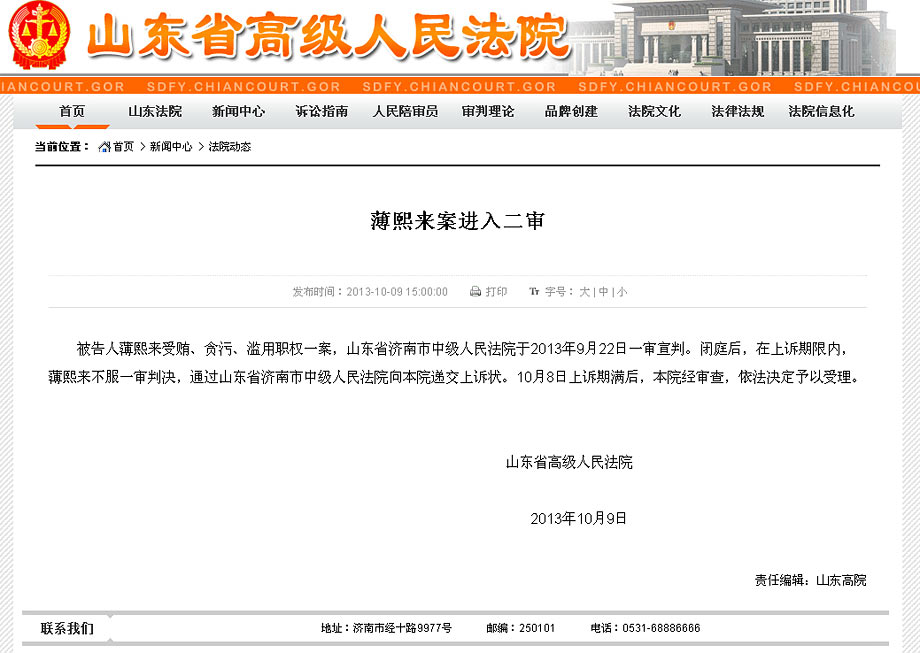Viewport: 920px width, 653px height.
Task: Click the 打印 print link
Action: 496,292
